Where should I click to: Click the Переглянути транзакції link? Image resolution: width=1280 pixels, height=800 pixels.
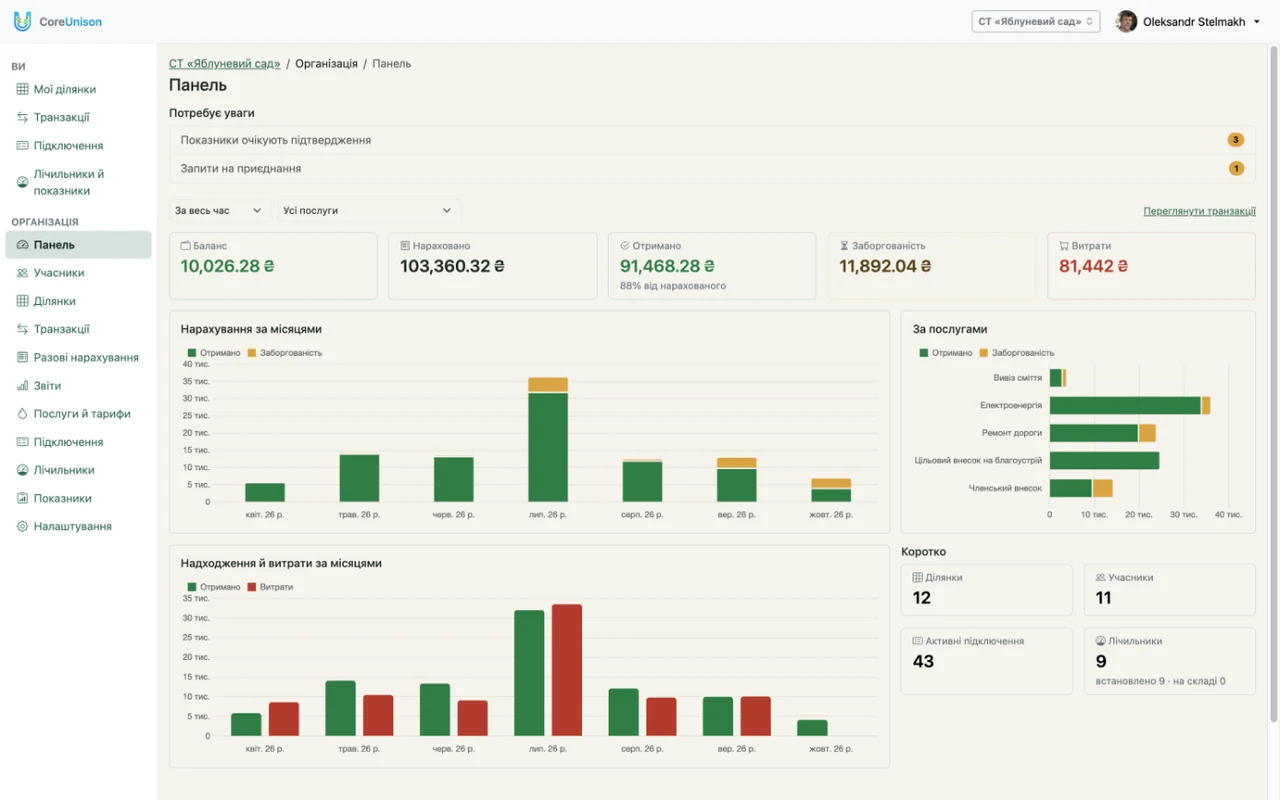coord(1199,211)
